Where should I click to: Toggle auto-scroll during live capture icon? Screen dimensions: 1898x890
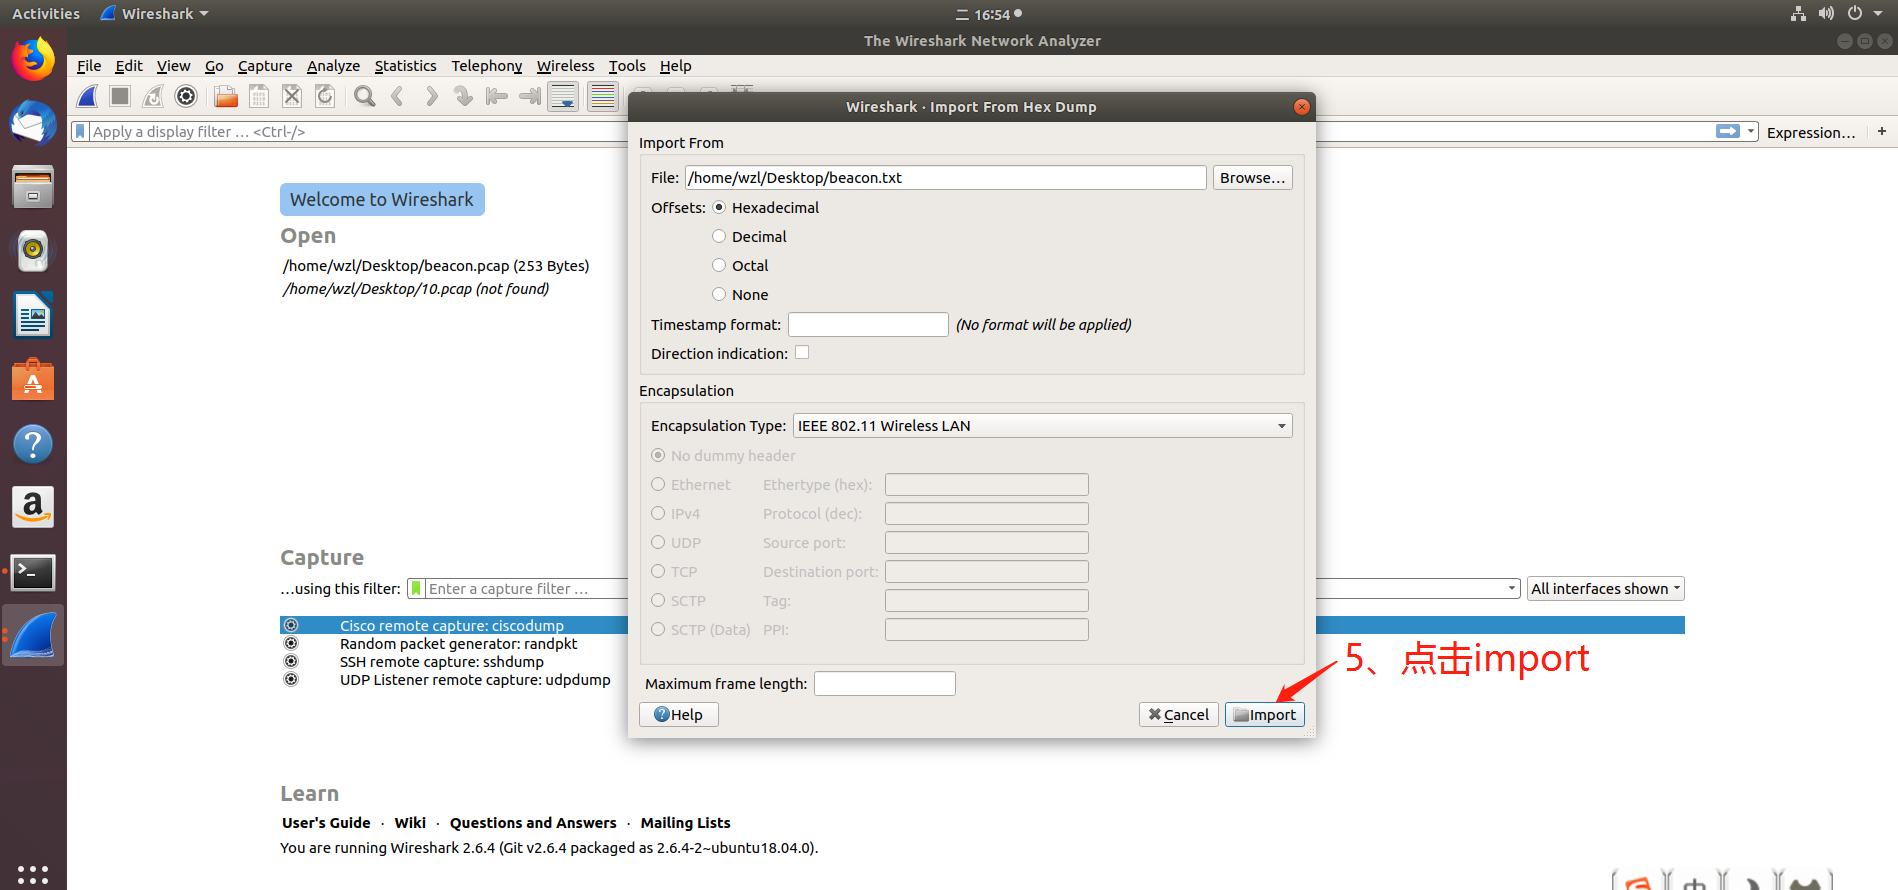point(563,96)
